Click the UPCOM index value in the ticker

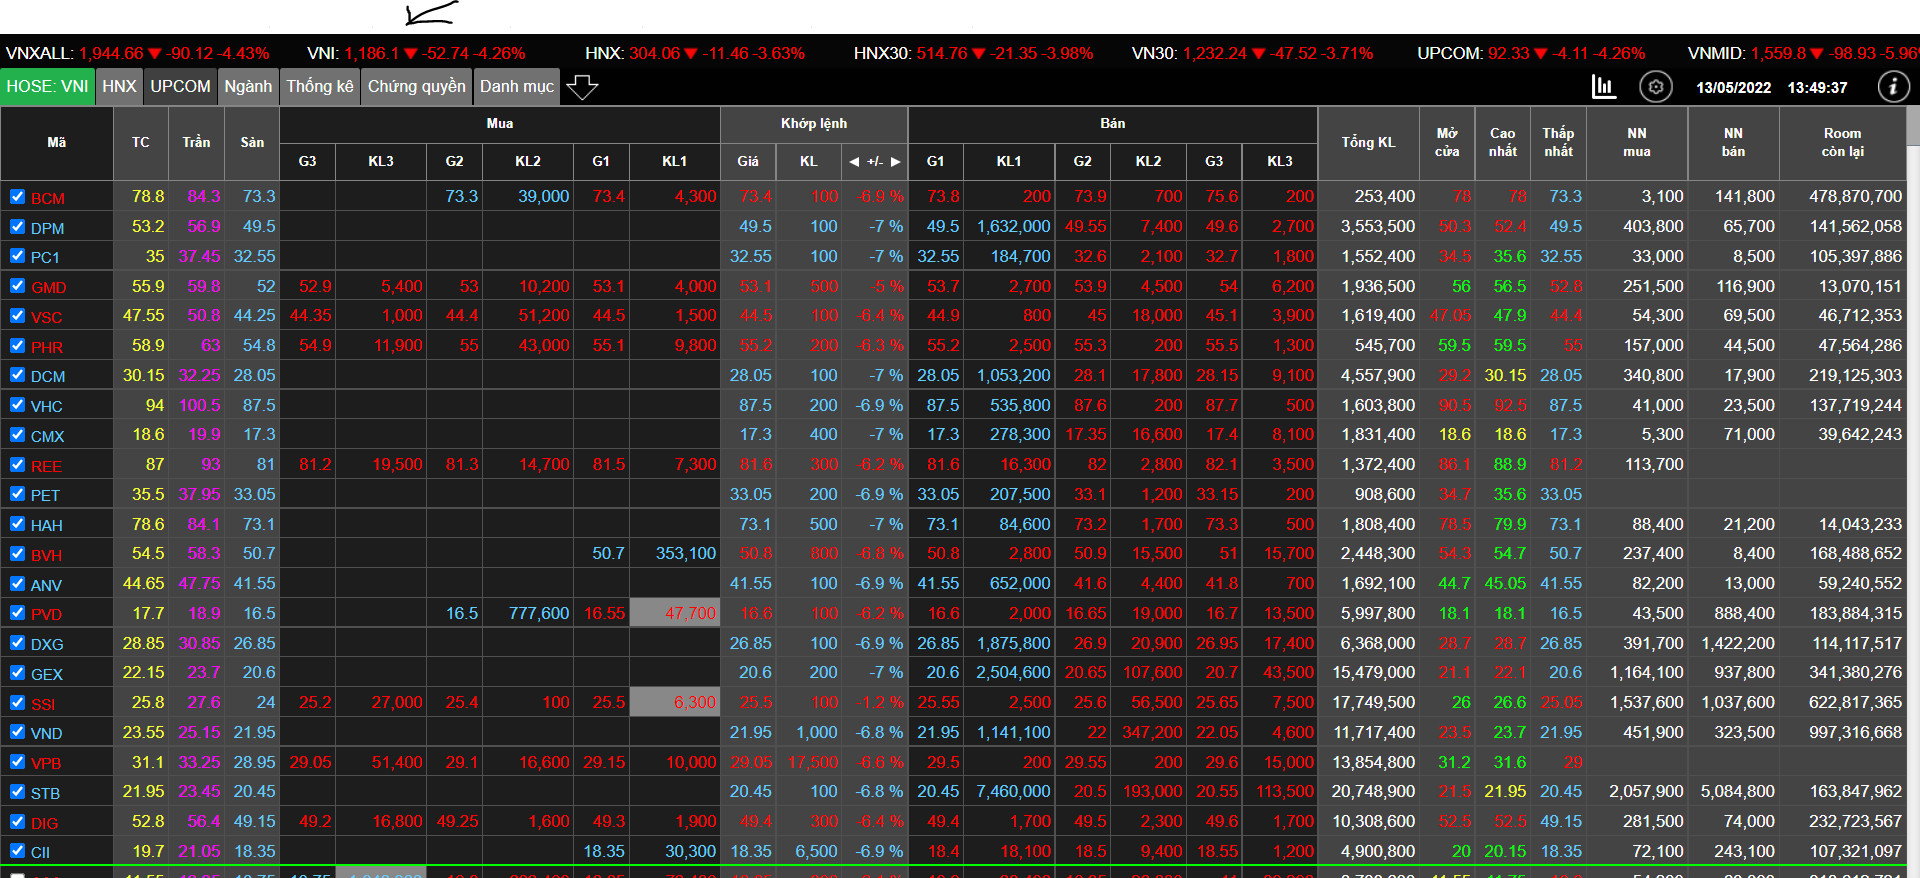pos(1510,53)
